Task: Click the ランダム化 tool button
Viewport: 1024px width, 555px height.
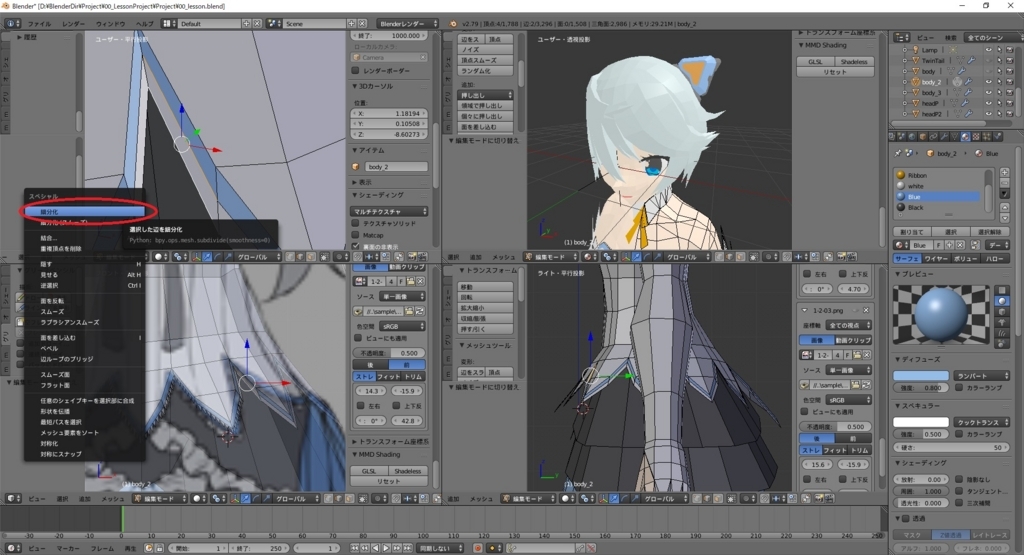Action: coord(484,71)
